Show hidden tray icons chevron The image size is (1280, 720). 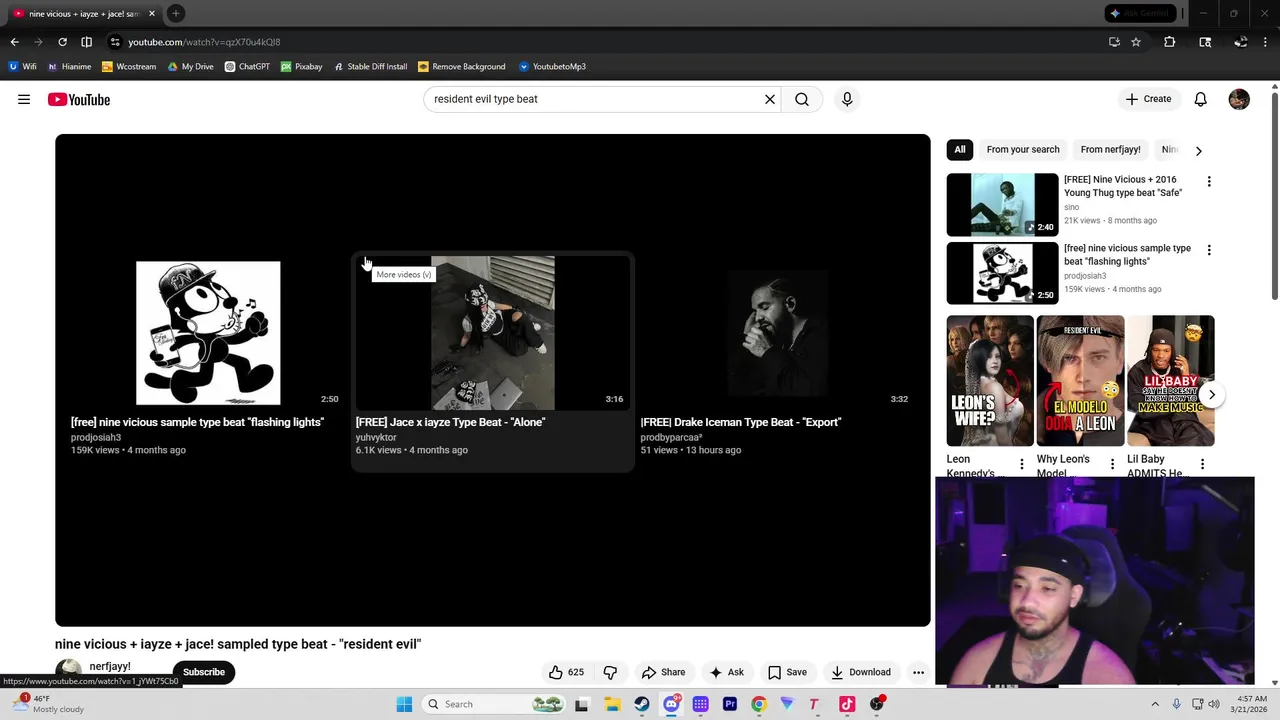(x=1155, y=704)
